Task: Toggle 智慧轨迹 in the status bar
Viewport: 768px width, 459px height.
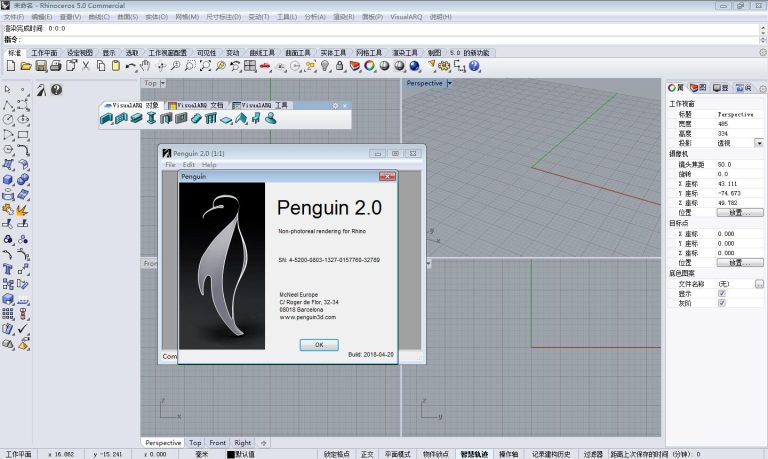Action: [x=474, y=454]
